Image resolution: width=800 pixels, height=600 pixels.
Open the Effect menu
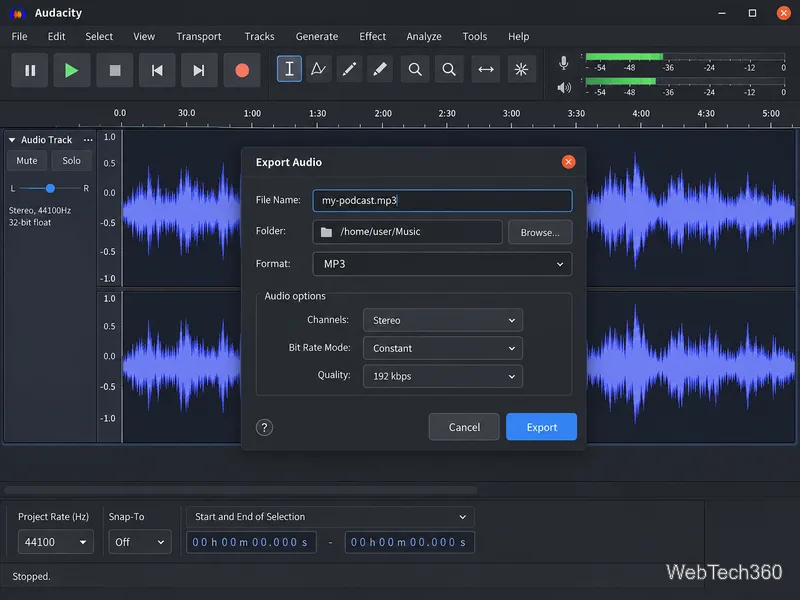click(372, 36)
